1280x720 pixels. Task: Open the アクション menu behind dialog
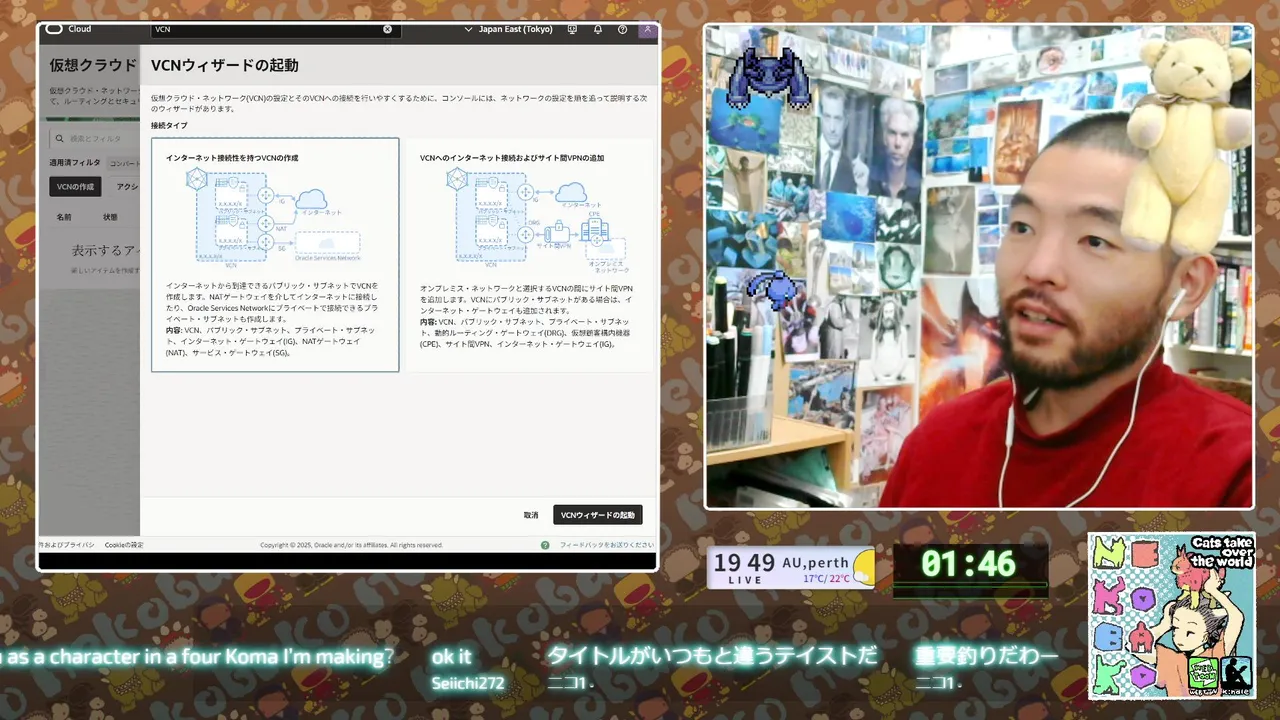point(127,187)
